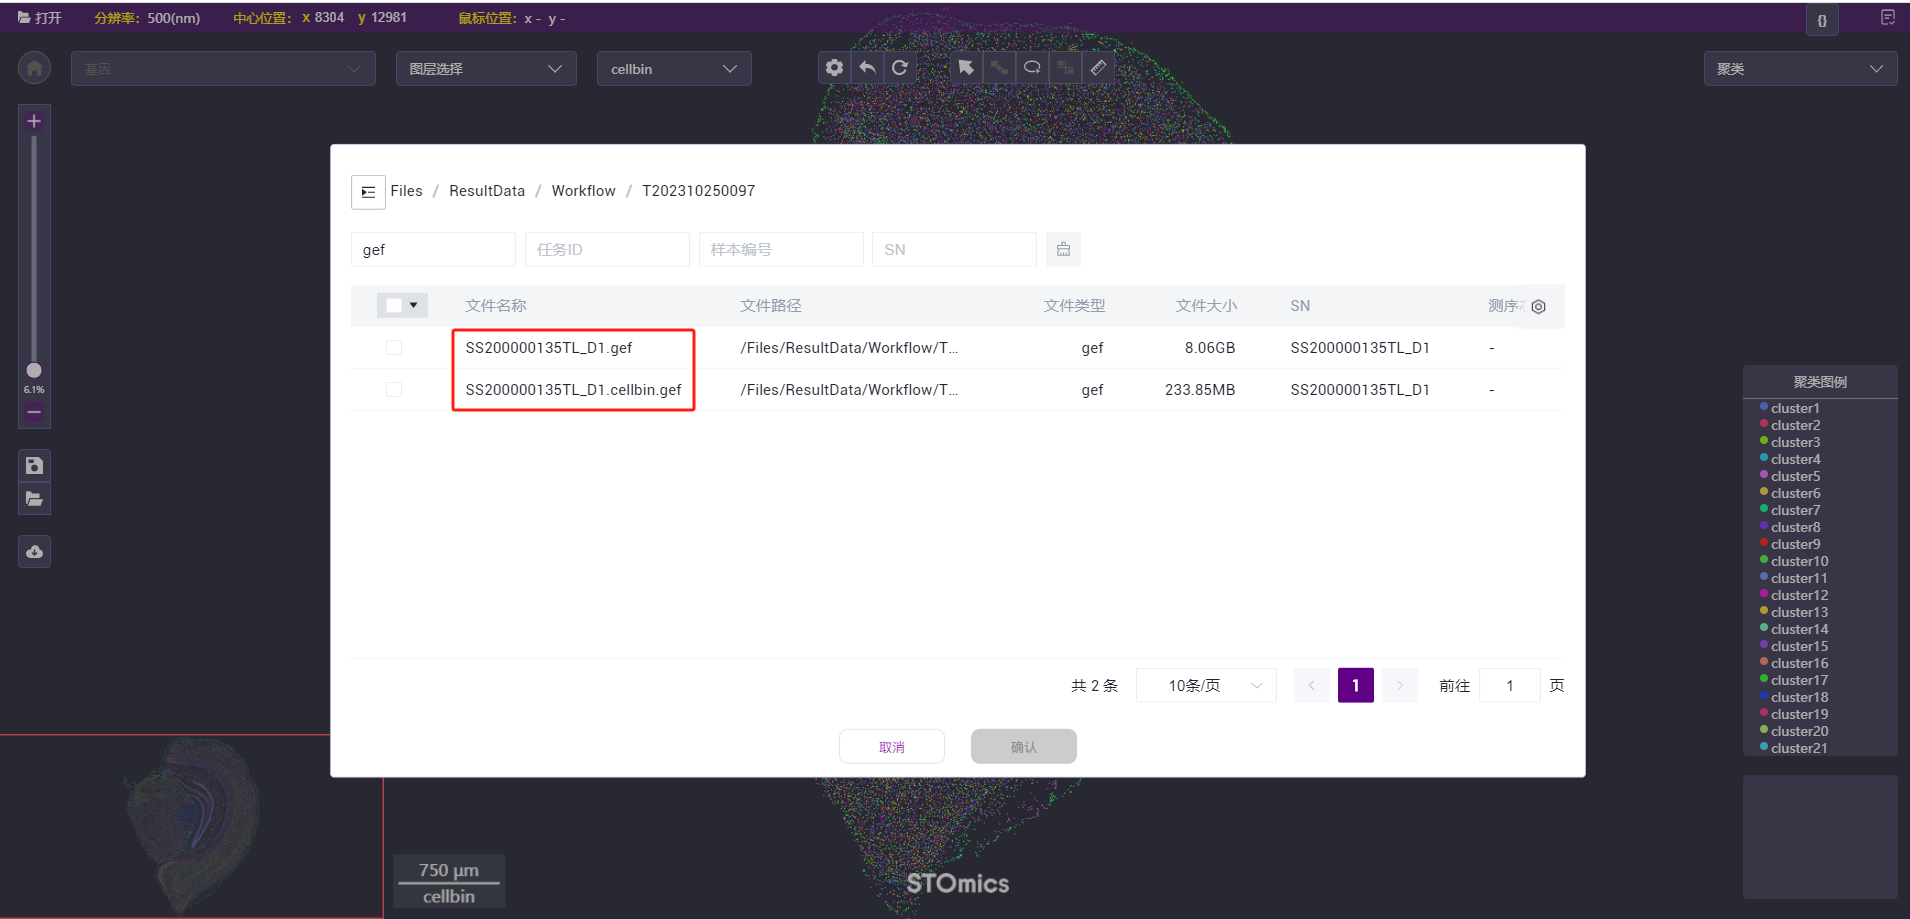The height and width of the screenshot is (919, 1910).
Task: Check the box for SS200000135TL_D1.cellbin.gef
Action: pyautogui.click(x=394, y=390)
